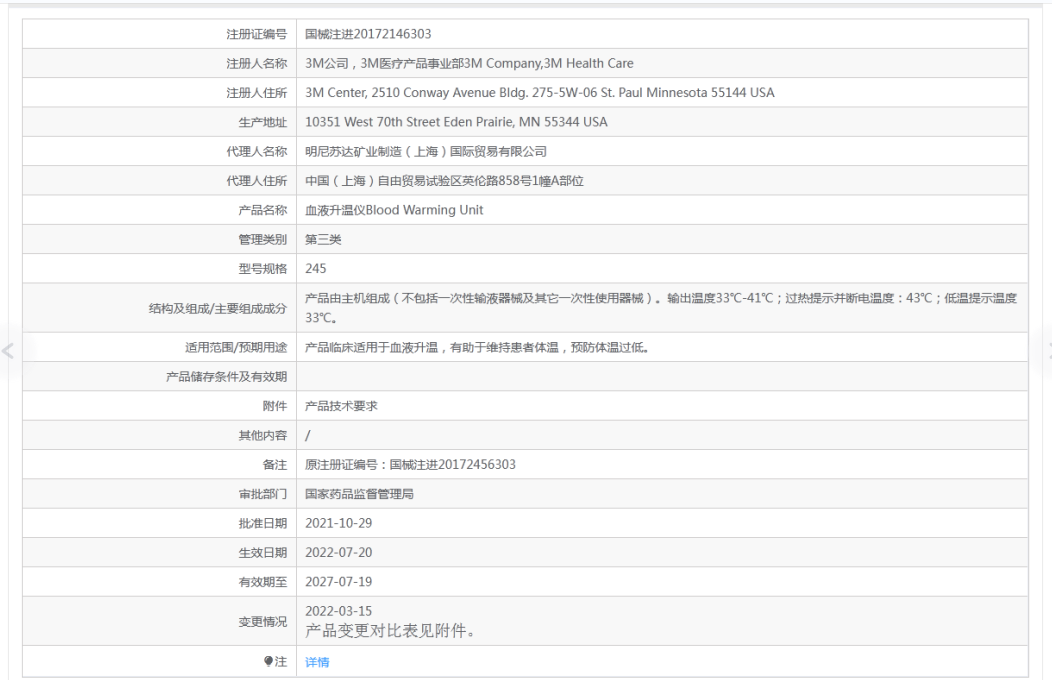Click the 生产地址 label
The height and width of the screenshot is (680, 1052).
click(x=262, y=122)
